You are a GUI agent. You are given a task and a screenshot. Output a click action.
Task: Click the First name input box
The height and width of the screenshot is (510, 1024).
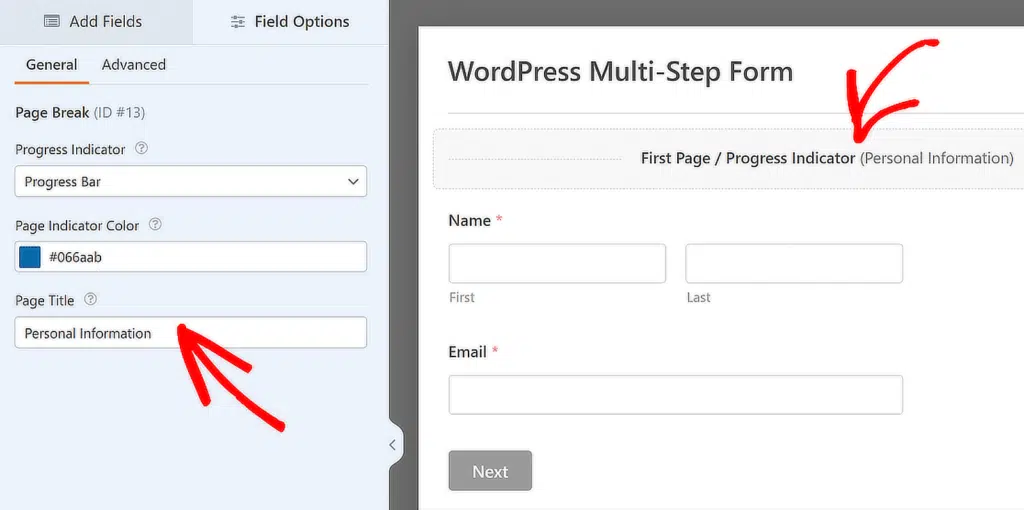pos(557,264)
